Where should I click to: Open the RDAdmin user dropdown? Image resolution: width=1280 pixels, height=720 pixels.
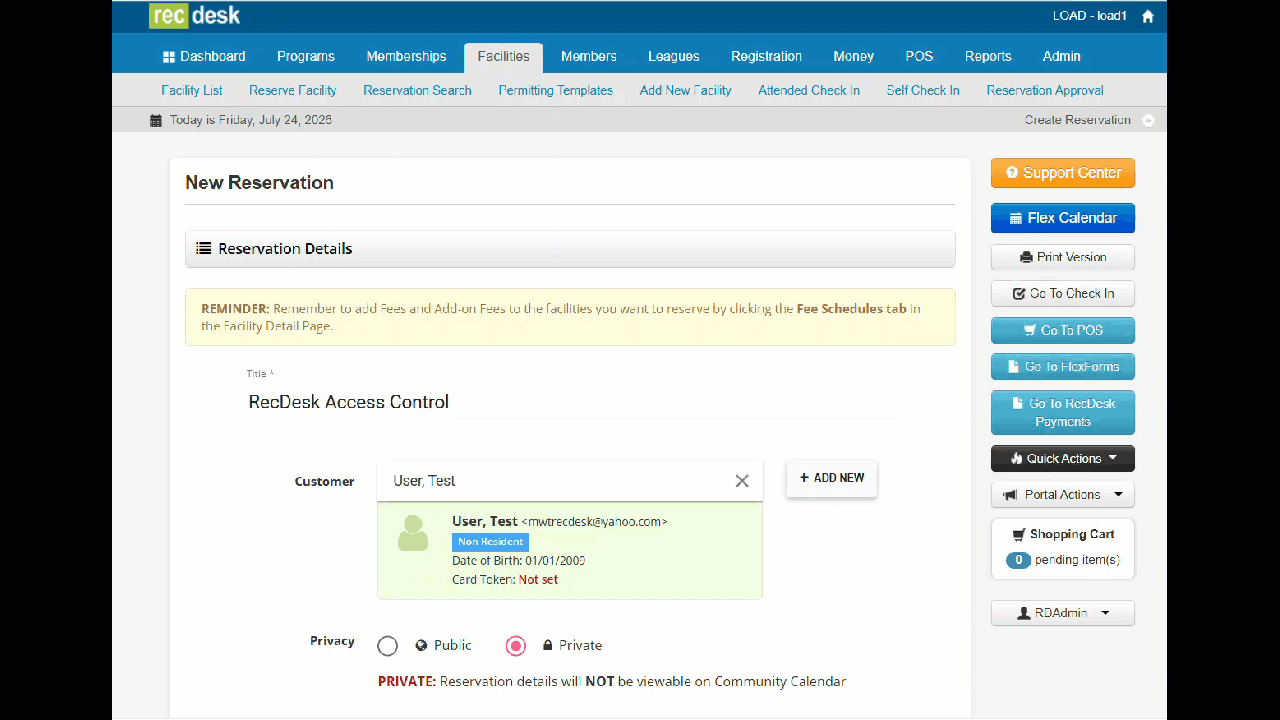pyautogui.click(x=1063, y=613)
